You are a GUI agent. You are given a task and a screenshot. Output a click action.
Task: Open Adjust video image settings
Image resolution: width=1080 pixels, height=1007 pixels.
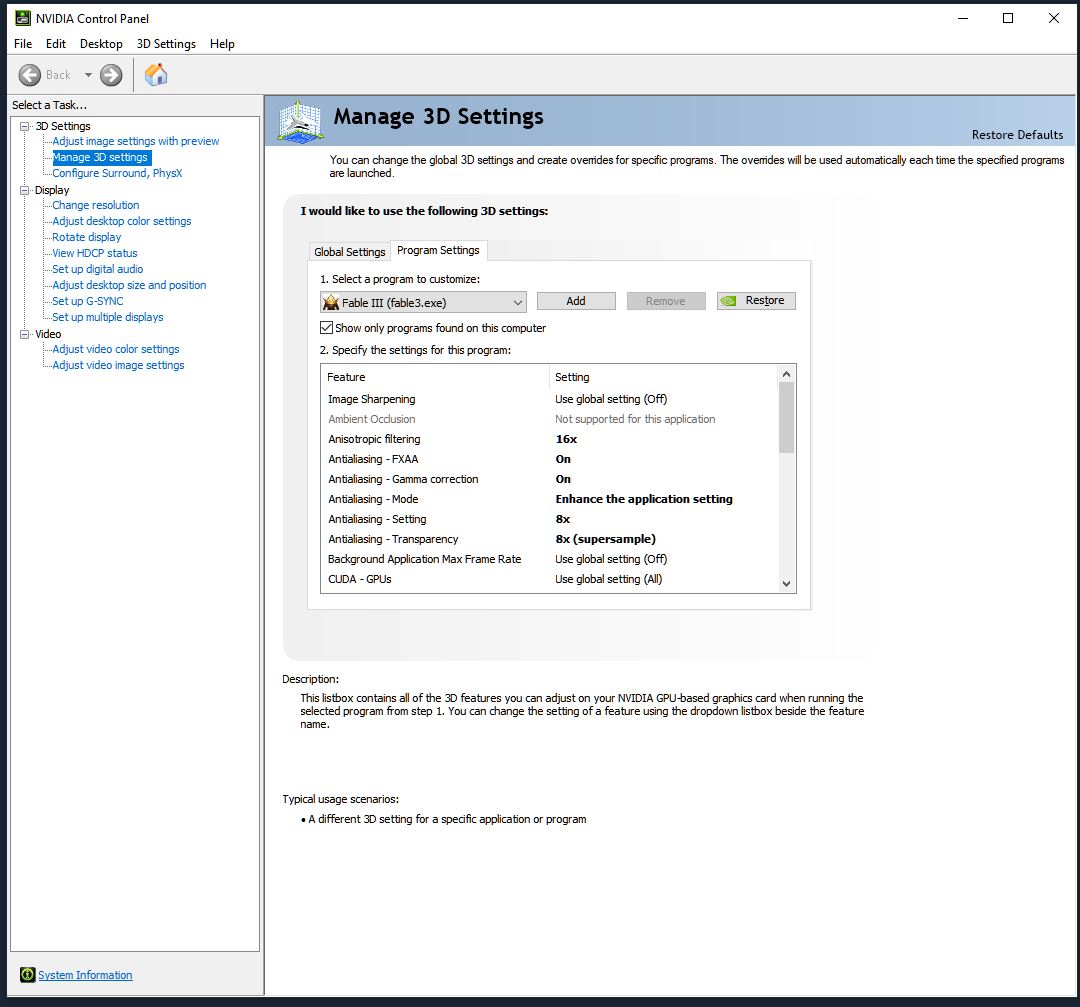pyautogui.click(x=118, y=365)
